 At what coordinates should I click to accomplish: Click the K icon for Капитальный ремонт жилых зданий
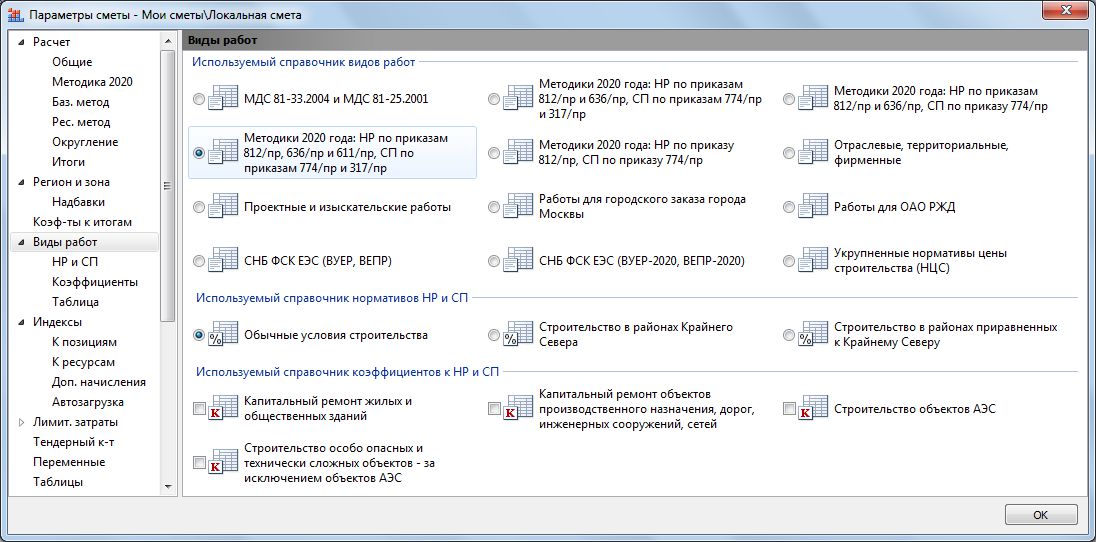pos(224,408)
